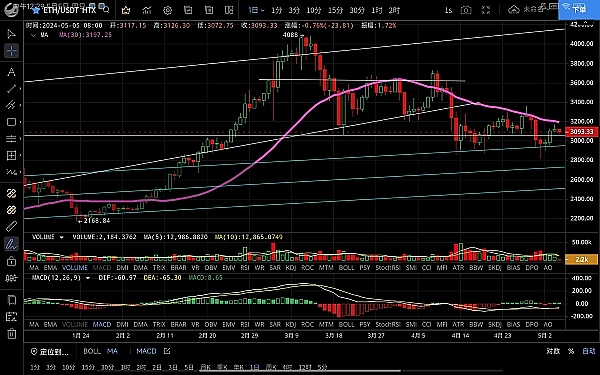The image size is (600, 375).
Task: Open the MACD(12,26,9) dropdown arrow
Action: pos(88,278)
